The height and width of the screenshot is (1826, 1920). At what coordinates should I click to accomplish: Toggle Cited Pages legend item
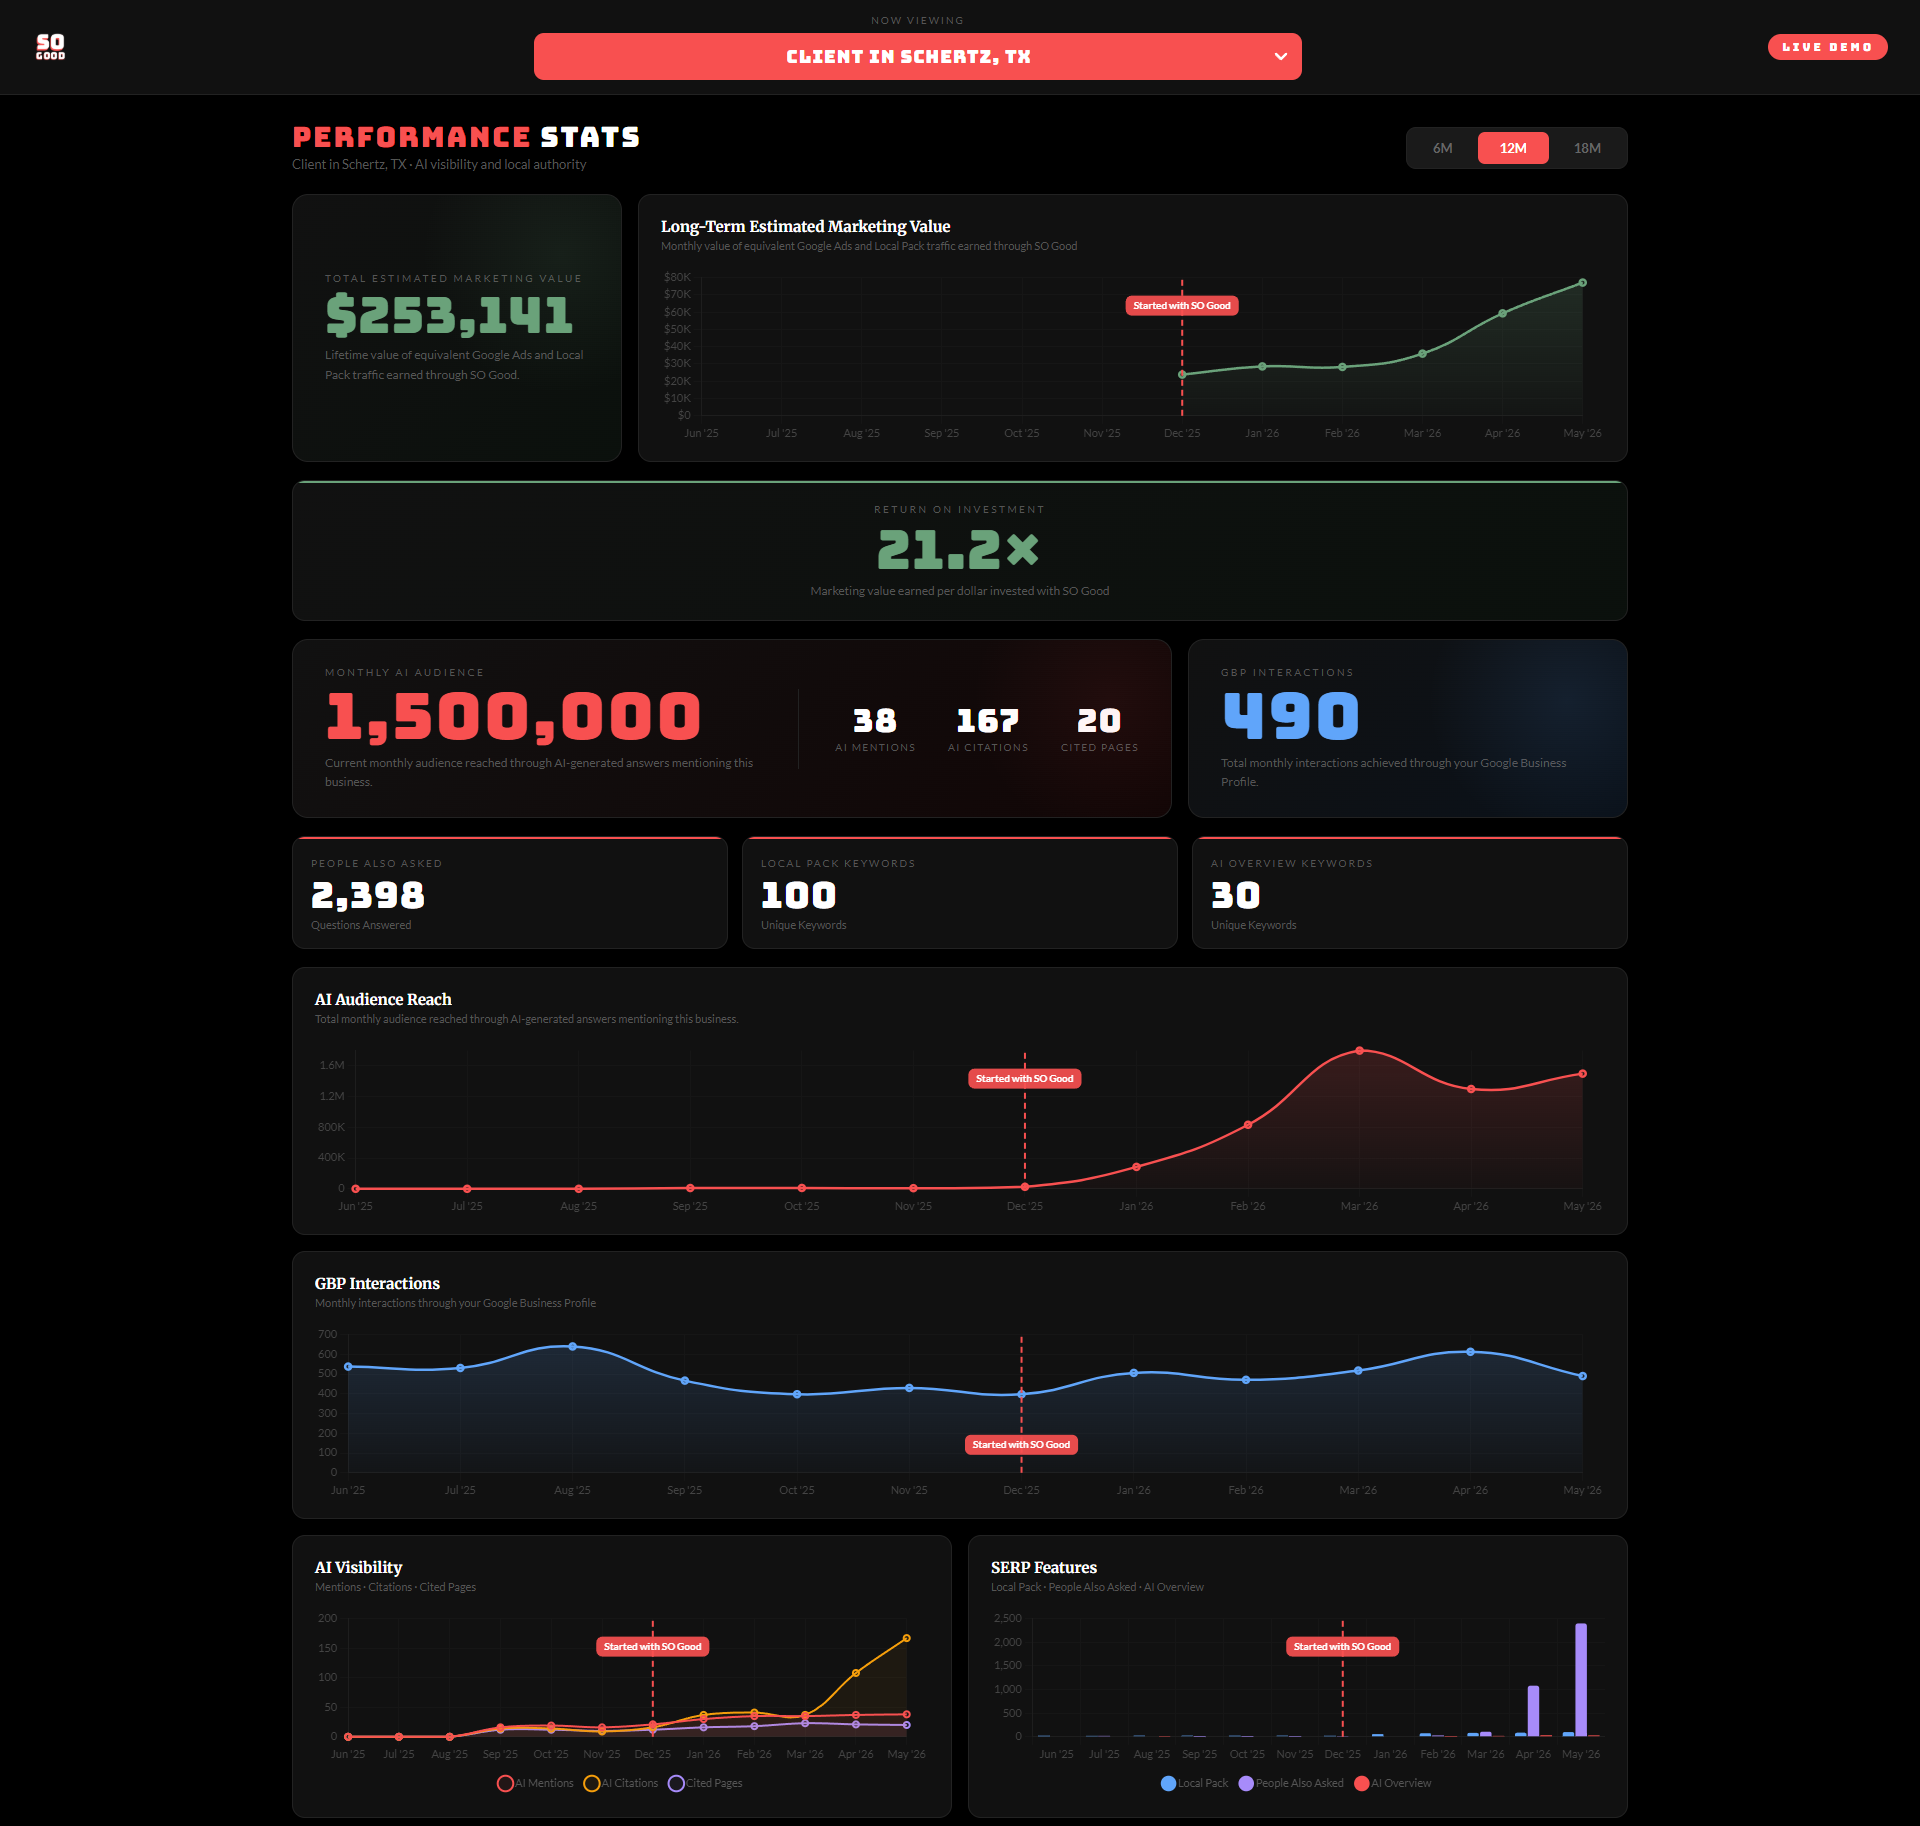(705, 1783)
